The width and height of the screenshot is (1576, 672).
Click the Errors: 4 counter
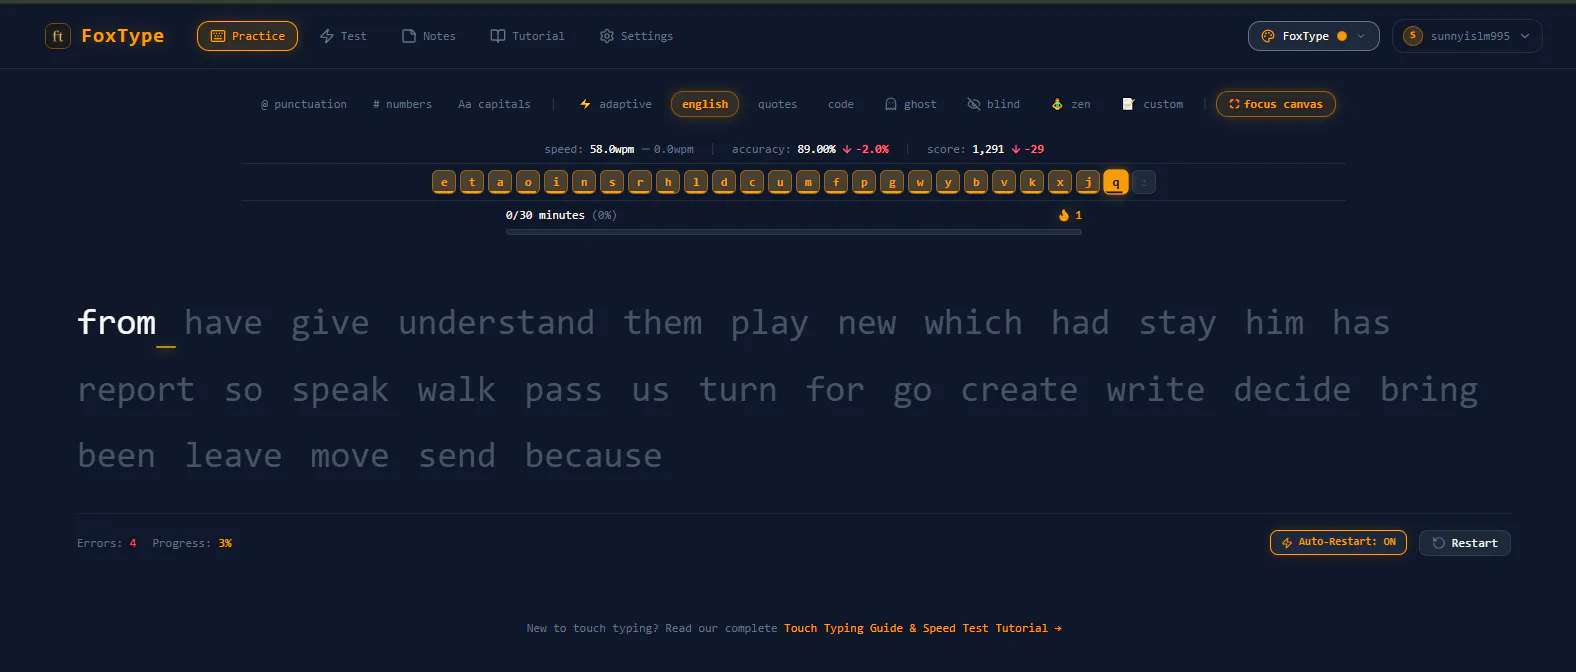coord(107,543)
